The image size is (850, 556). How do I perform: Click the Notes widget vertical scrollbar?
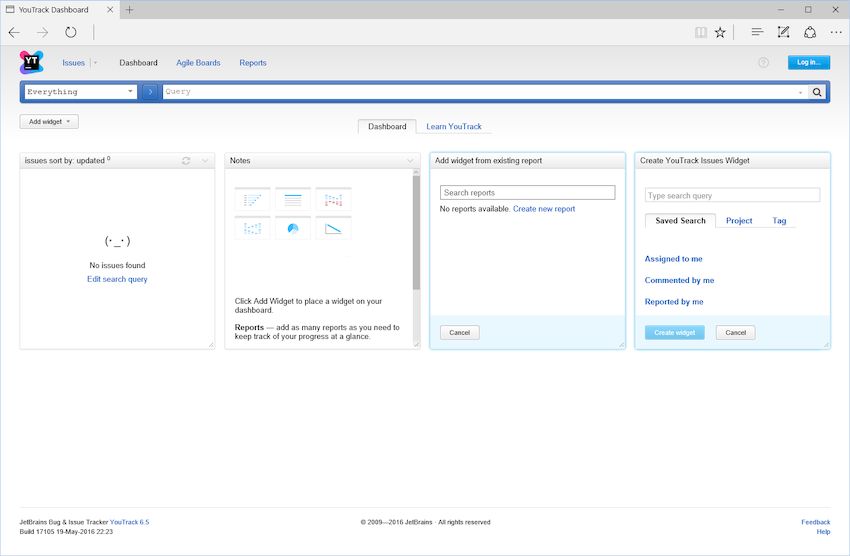click(416, 232)
